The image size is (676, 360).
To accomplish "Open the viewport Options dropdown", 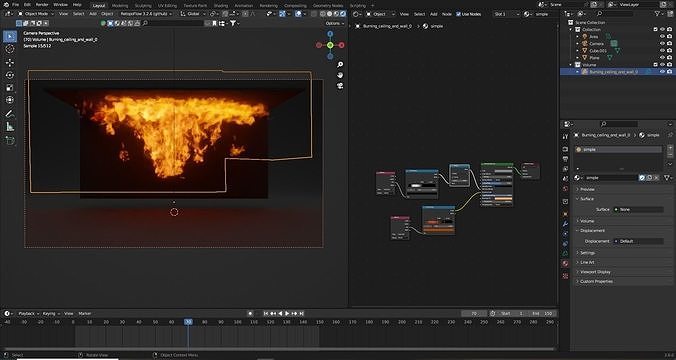I will click(x=335, y=23).
